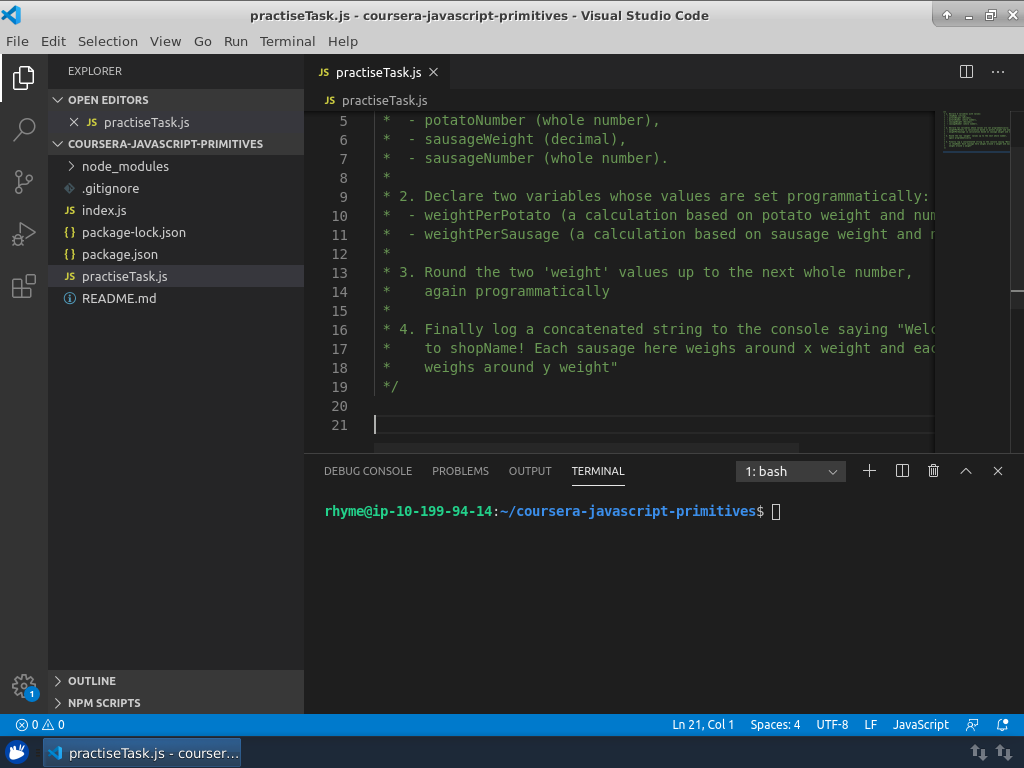
Task: Maximize the terminal panel size
Action: click(x=965, y=471)
